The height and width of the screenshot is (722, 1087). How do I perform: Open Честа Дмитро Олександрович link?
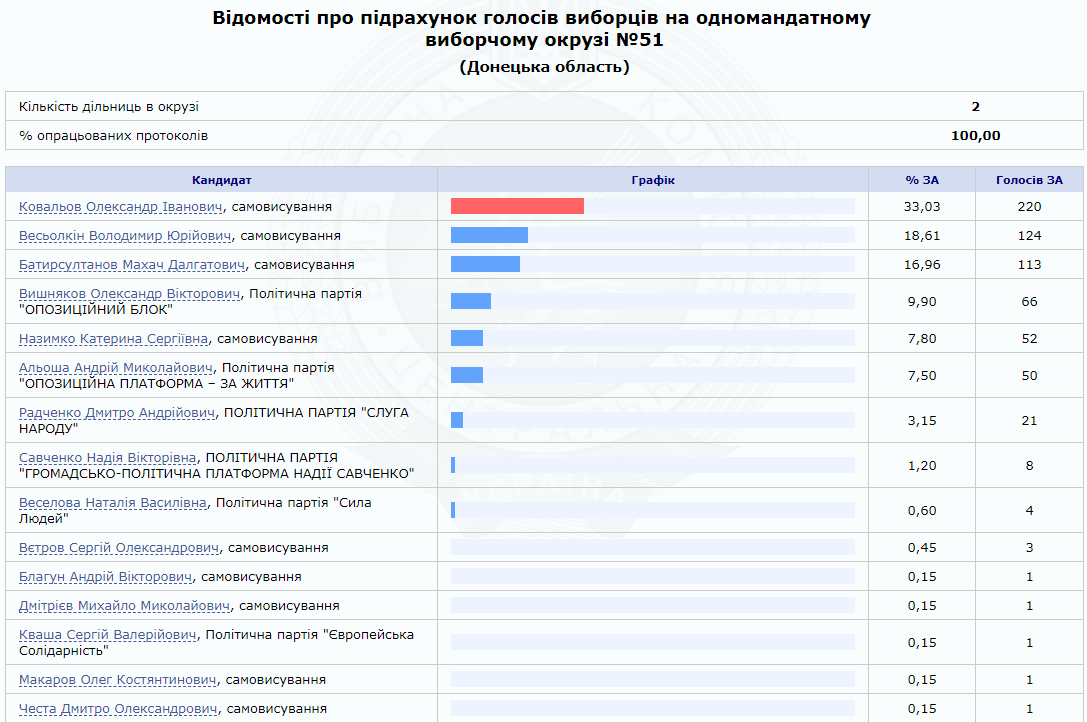pyautogui.click(x=118, y=709)
